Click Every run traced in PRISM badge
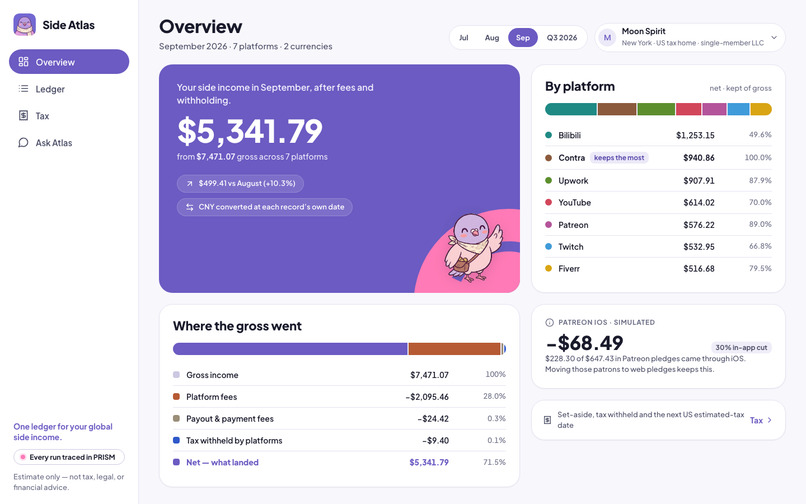The width and height of the screenshot is (806, 504). tap(69, 457)
